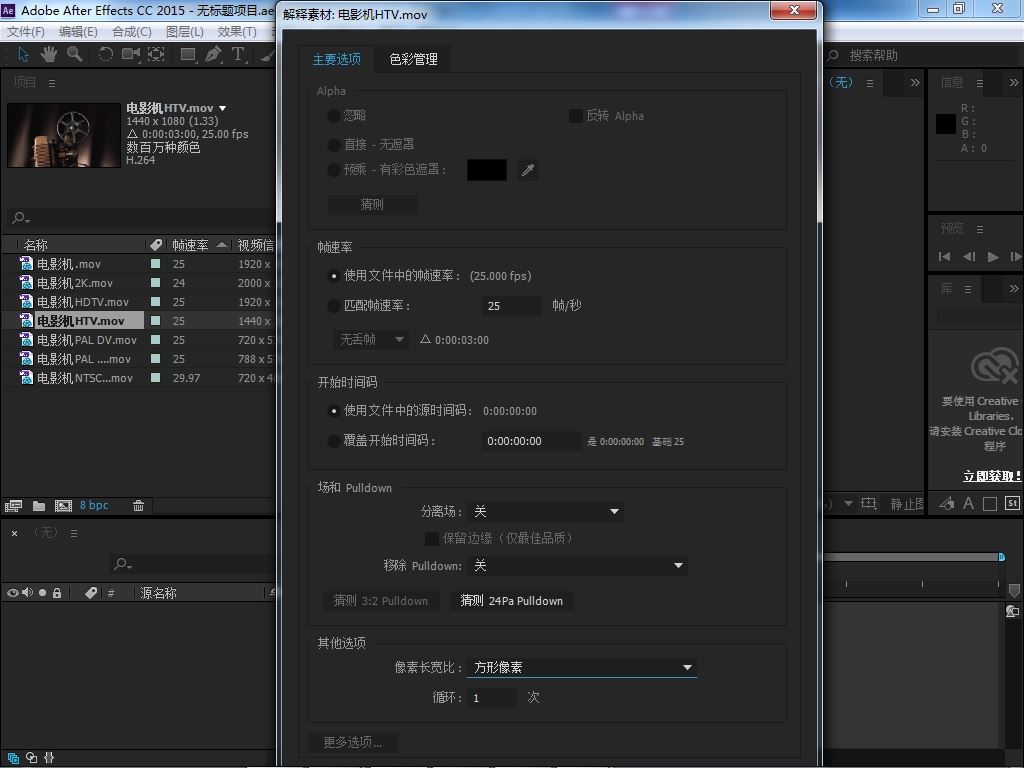Create a new composition from Project panel
This screenshot has height=768, width=1024.
[63, 505]
